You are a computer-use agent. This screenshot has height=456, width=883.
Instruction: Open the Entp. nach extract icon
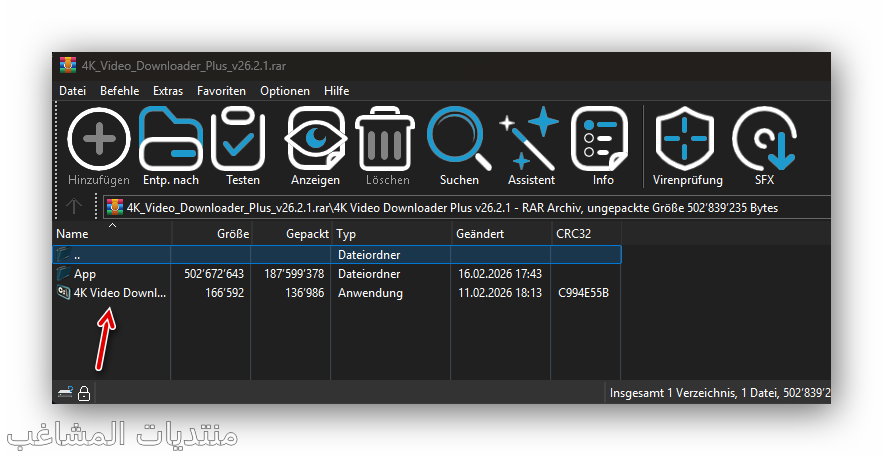click(x=171, y=138)
